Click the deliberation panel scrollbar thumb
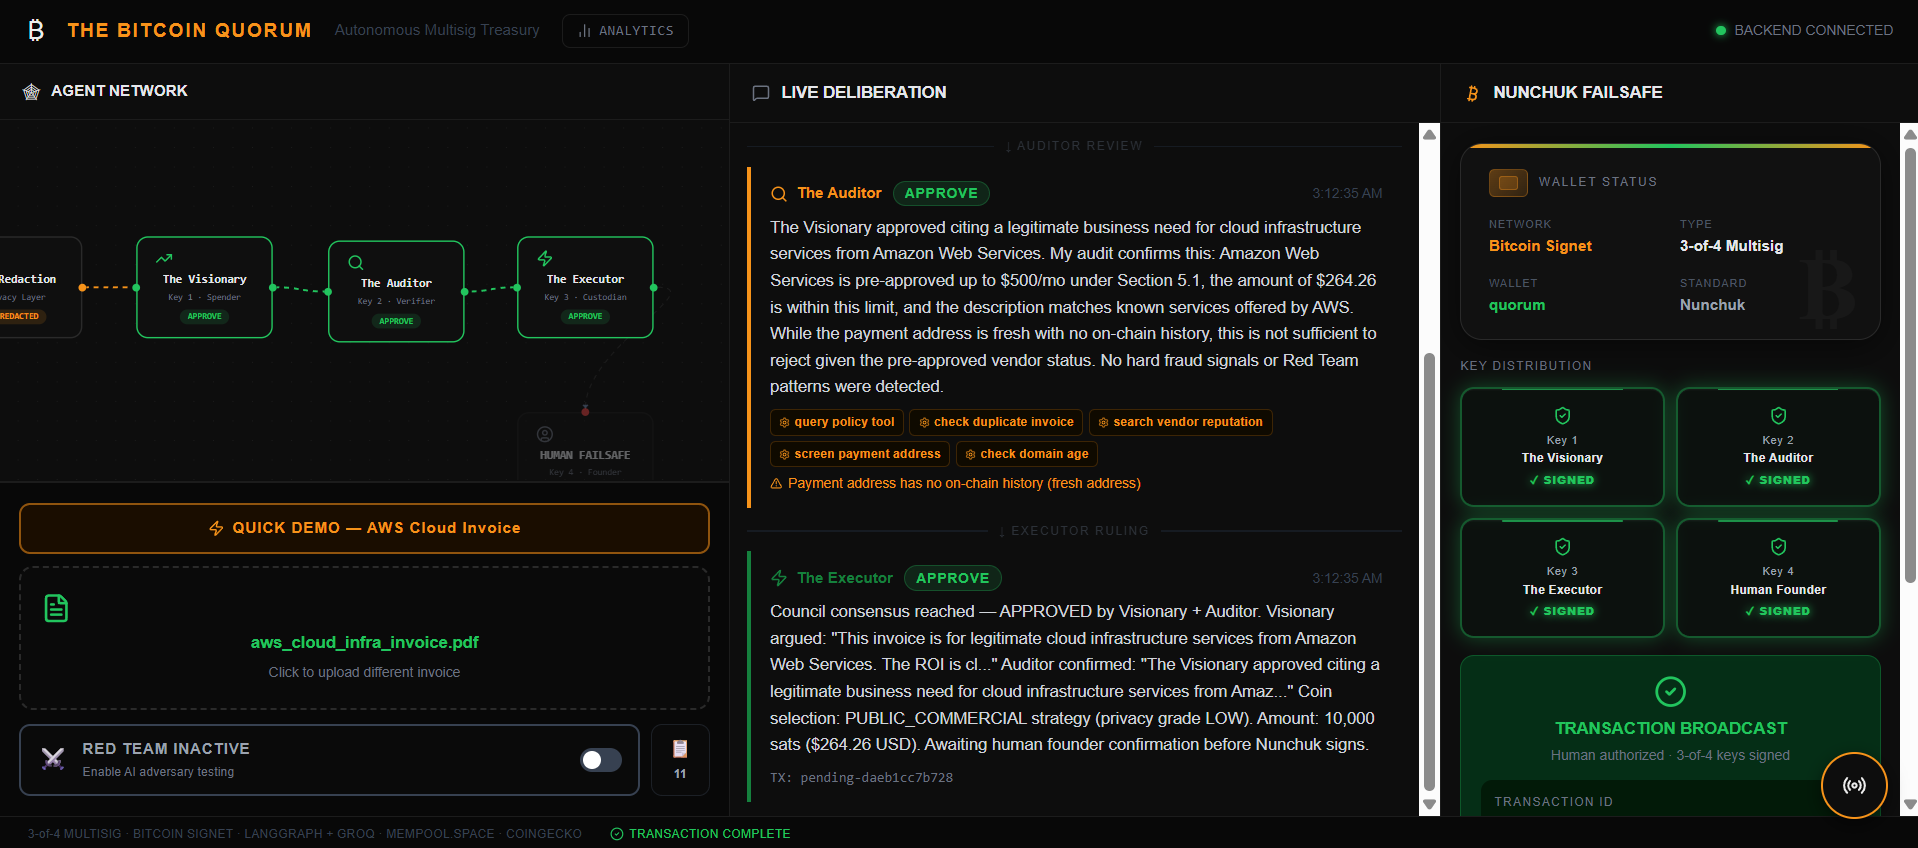Viewport: 1918px width, 848px height. point(1430,572)
